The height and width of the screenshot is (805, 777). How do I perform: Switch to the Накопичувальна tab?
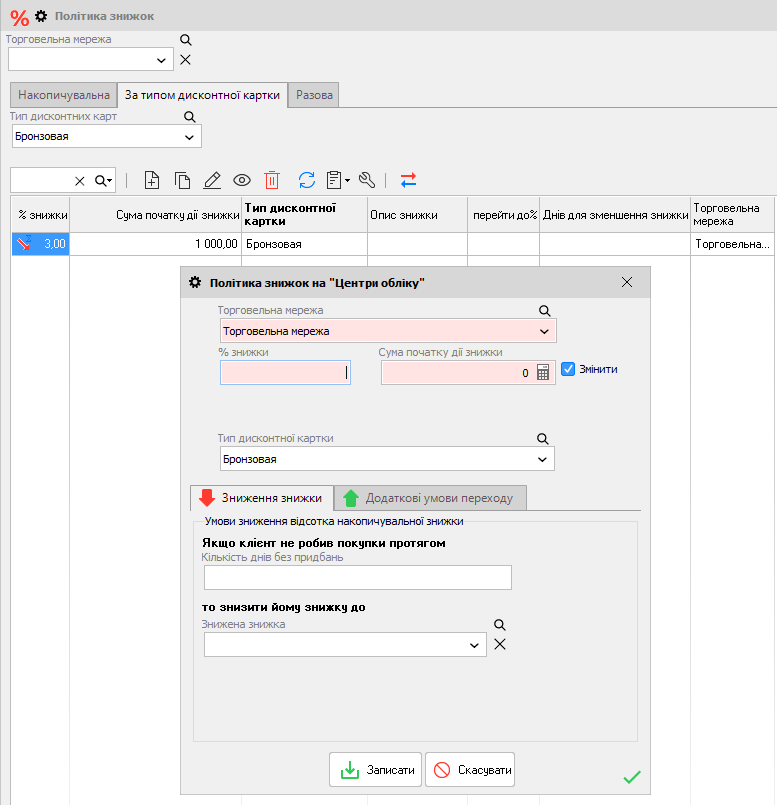pos(64,95)
